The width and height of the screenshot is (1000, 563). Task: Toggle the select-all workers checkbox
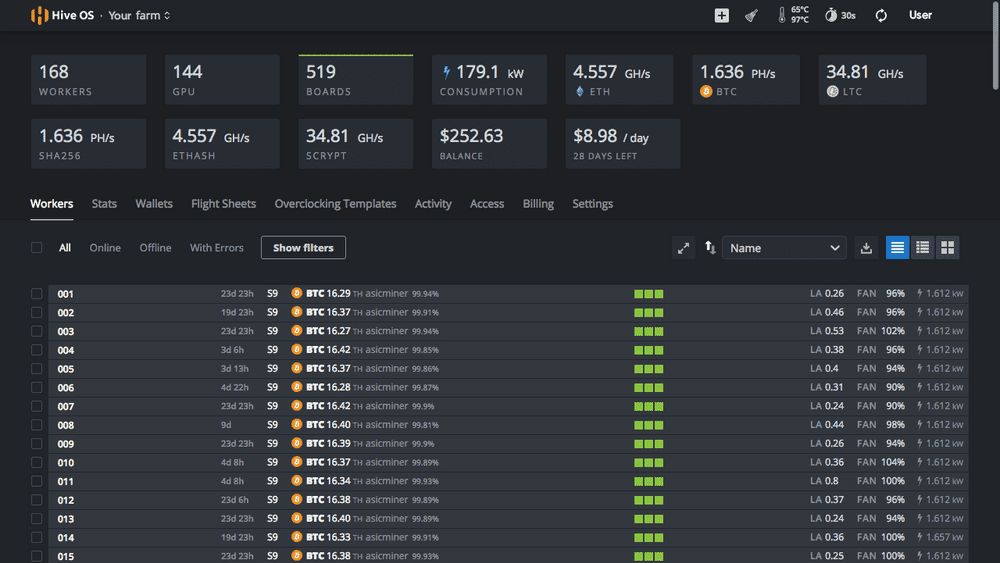pos(36,247)
